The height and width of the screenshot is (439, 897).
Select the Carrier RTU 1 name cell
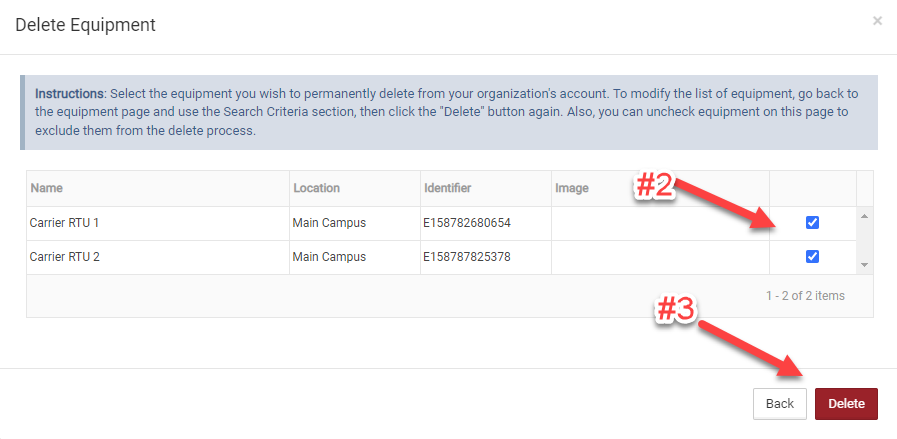coord(65,223)
